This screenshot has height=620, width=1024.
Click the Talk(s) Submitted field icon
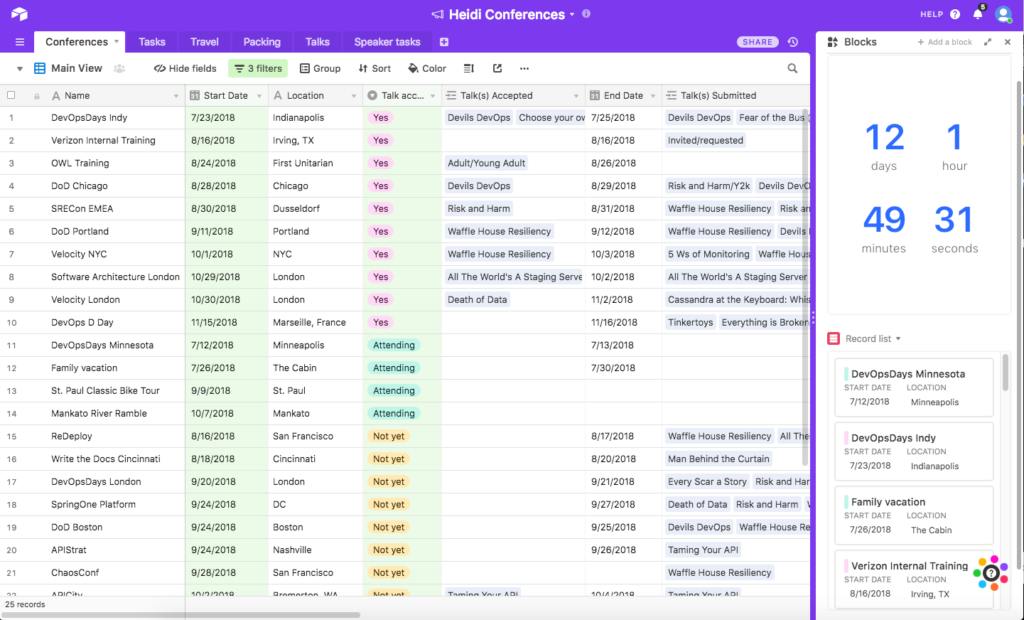(x=671, y=95)
